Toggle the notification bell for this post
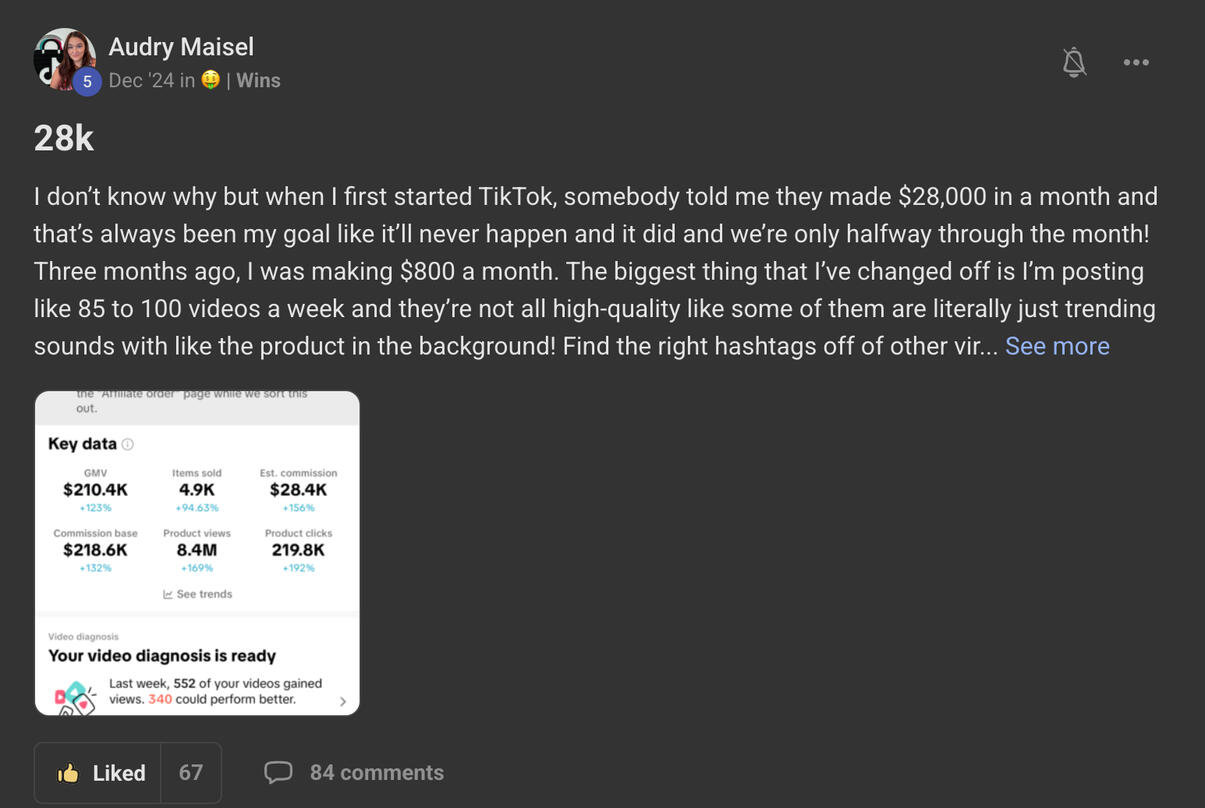The image size is (1205, 808). (1074, 62)
